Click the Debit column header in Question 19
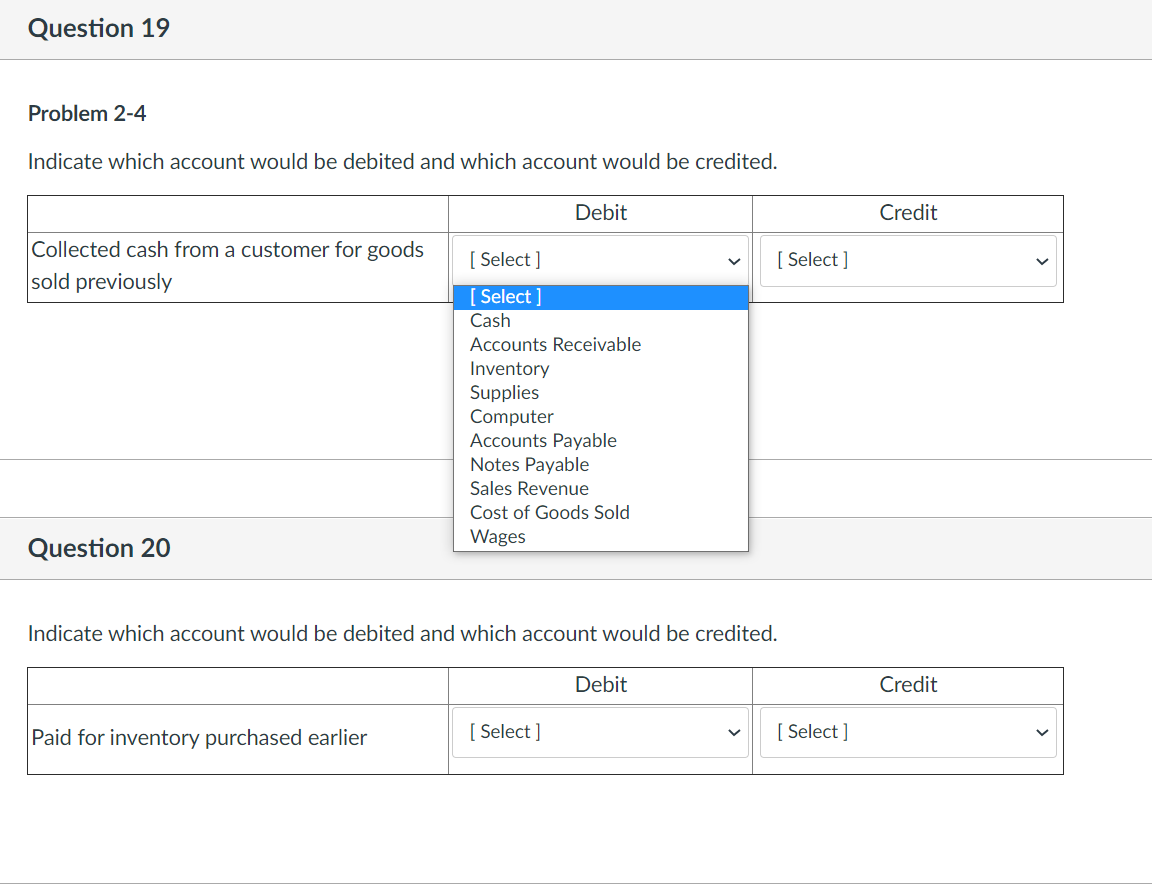Screen dimensions: 1152x884 click(x=600, y=212)
